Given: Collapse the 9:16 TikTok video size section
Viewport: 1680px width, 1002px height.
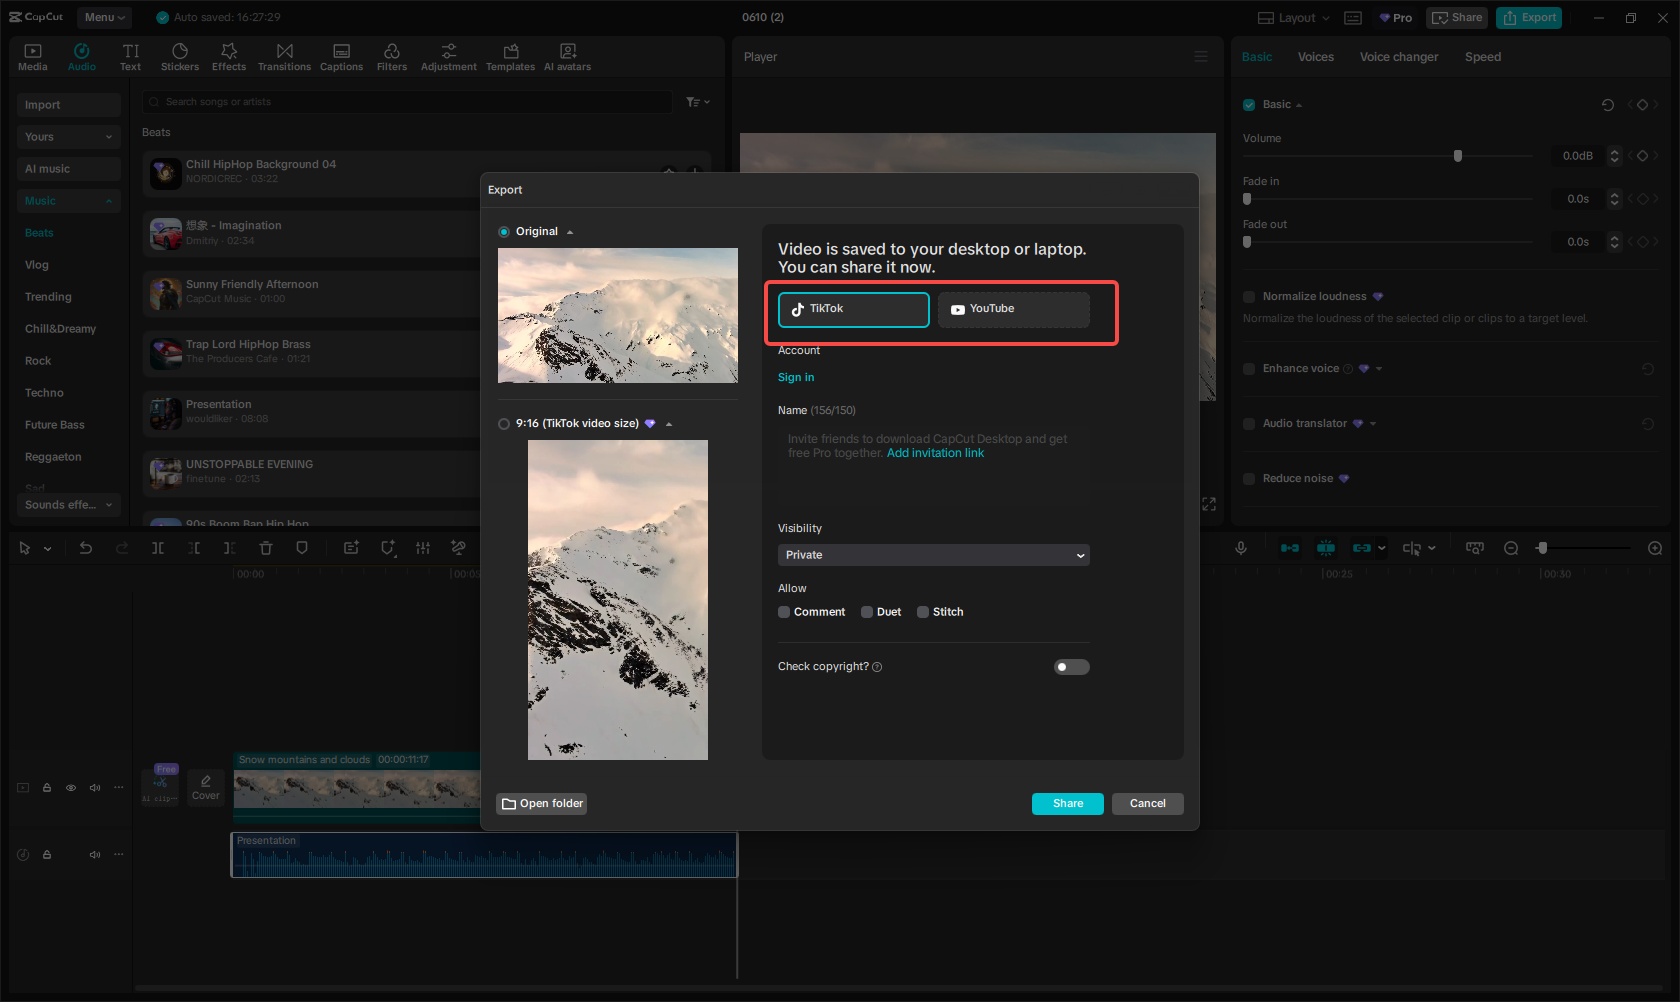Looking at the screenshot, I should pyautogui.click(x=669, y=423).
